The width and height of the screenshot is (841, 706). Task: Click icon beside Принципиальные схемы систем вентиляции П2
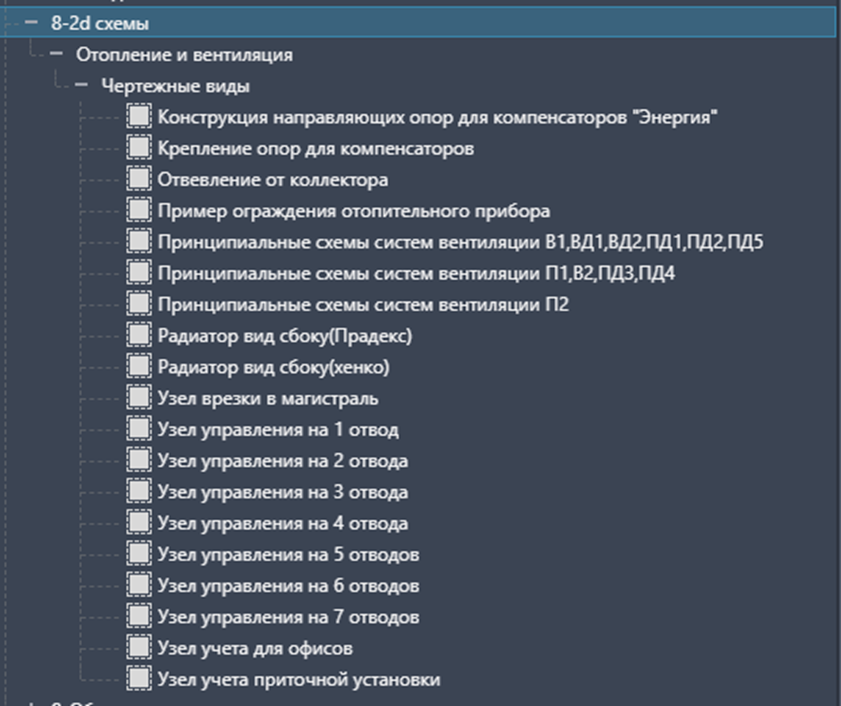coord(139,304)
